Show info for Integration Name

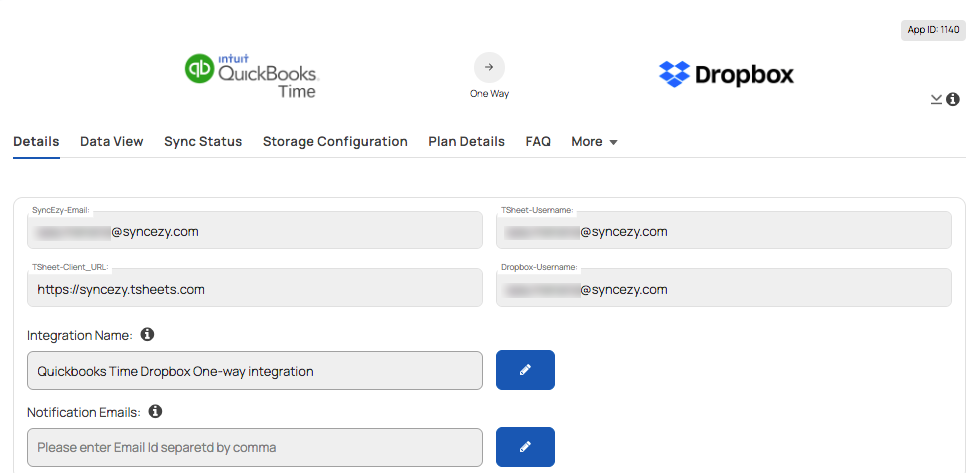(x=147, y=335)
